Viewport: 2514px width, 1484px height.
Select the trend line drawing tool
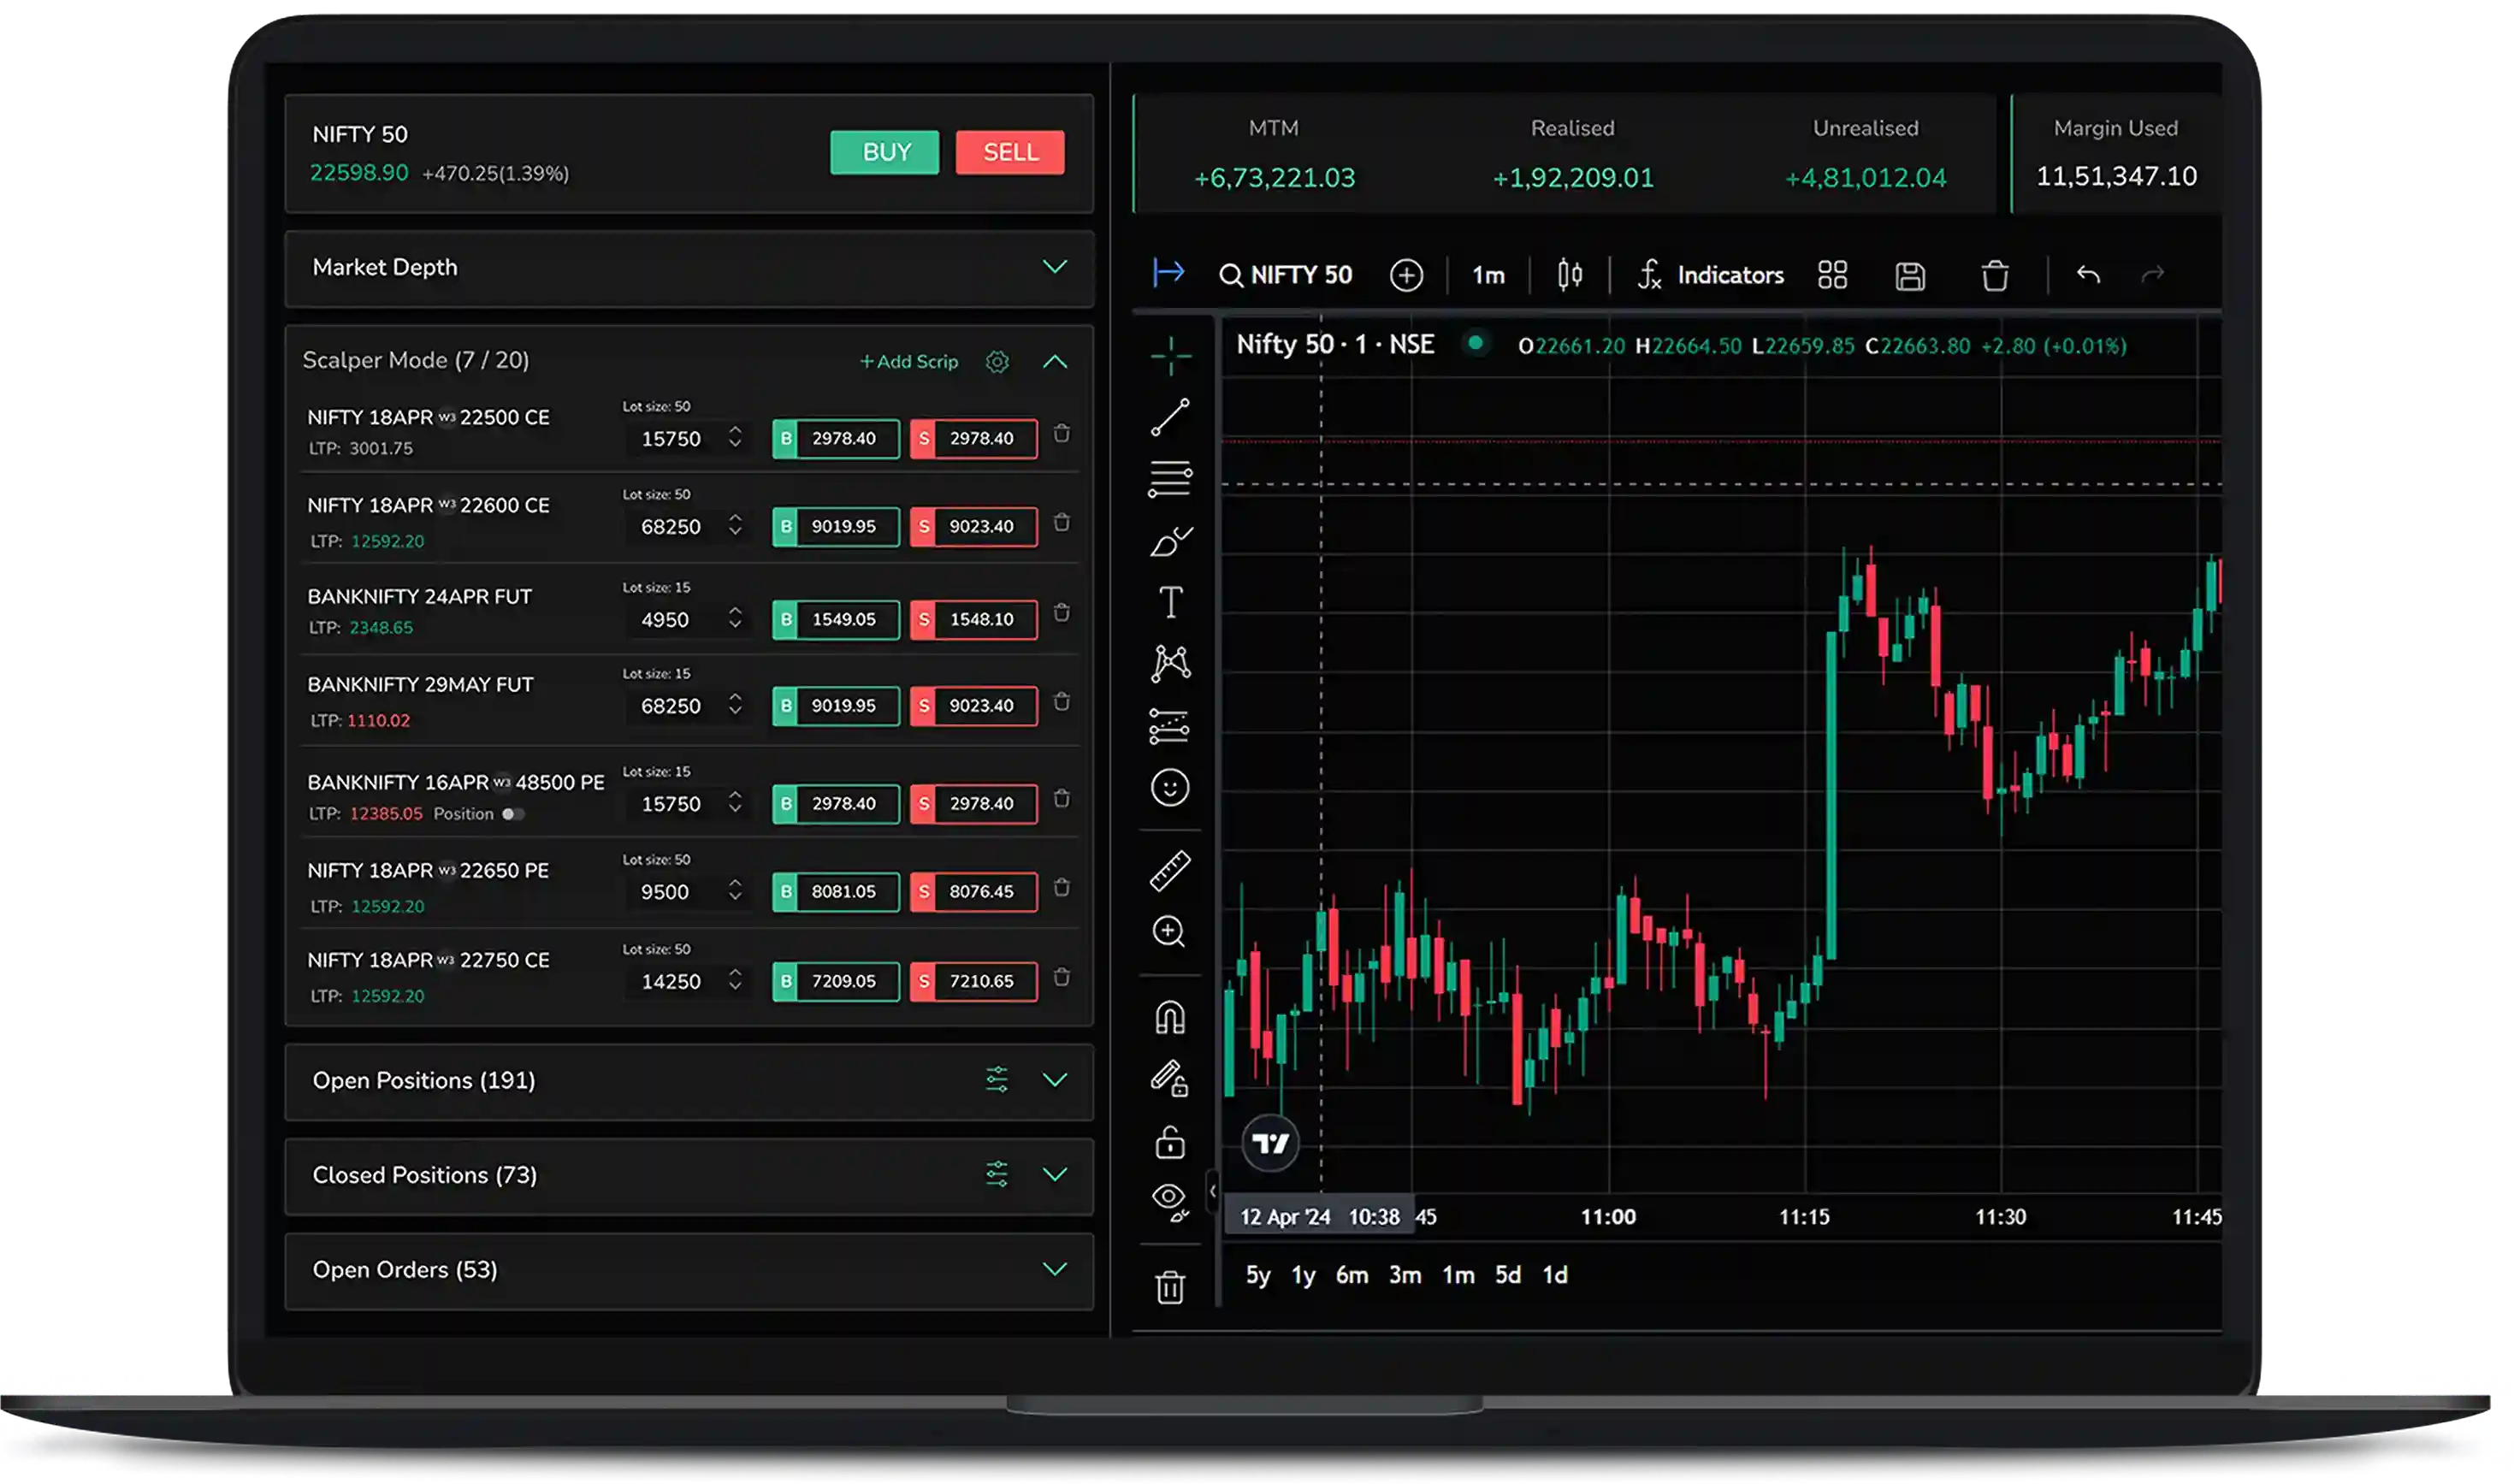[1170, 418]
